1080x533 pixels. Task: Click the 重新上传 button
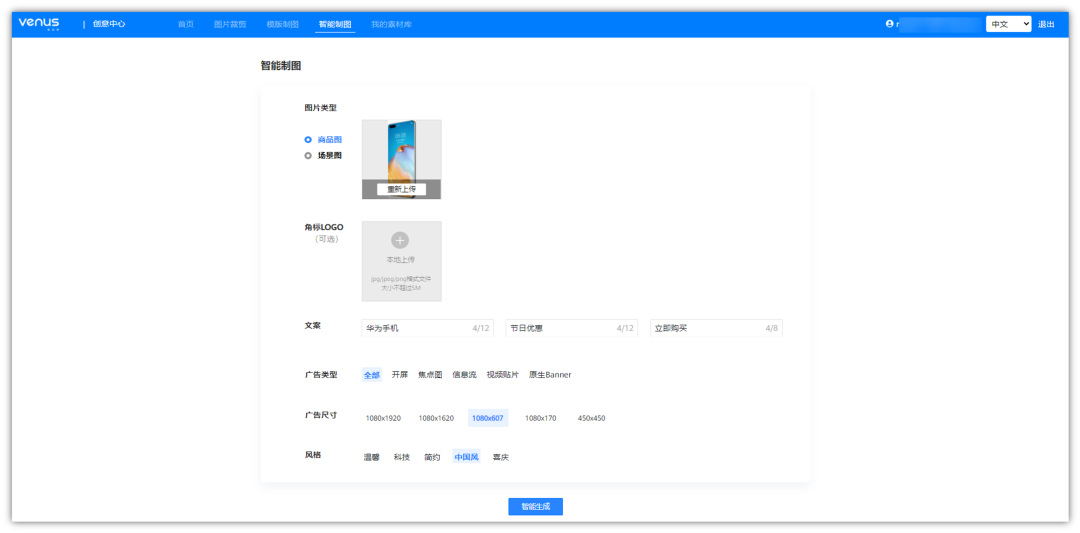pos(402,189)
